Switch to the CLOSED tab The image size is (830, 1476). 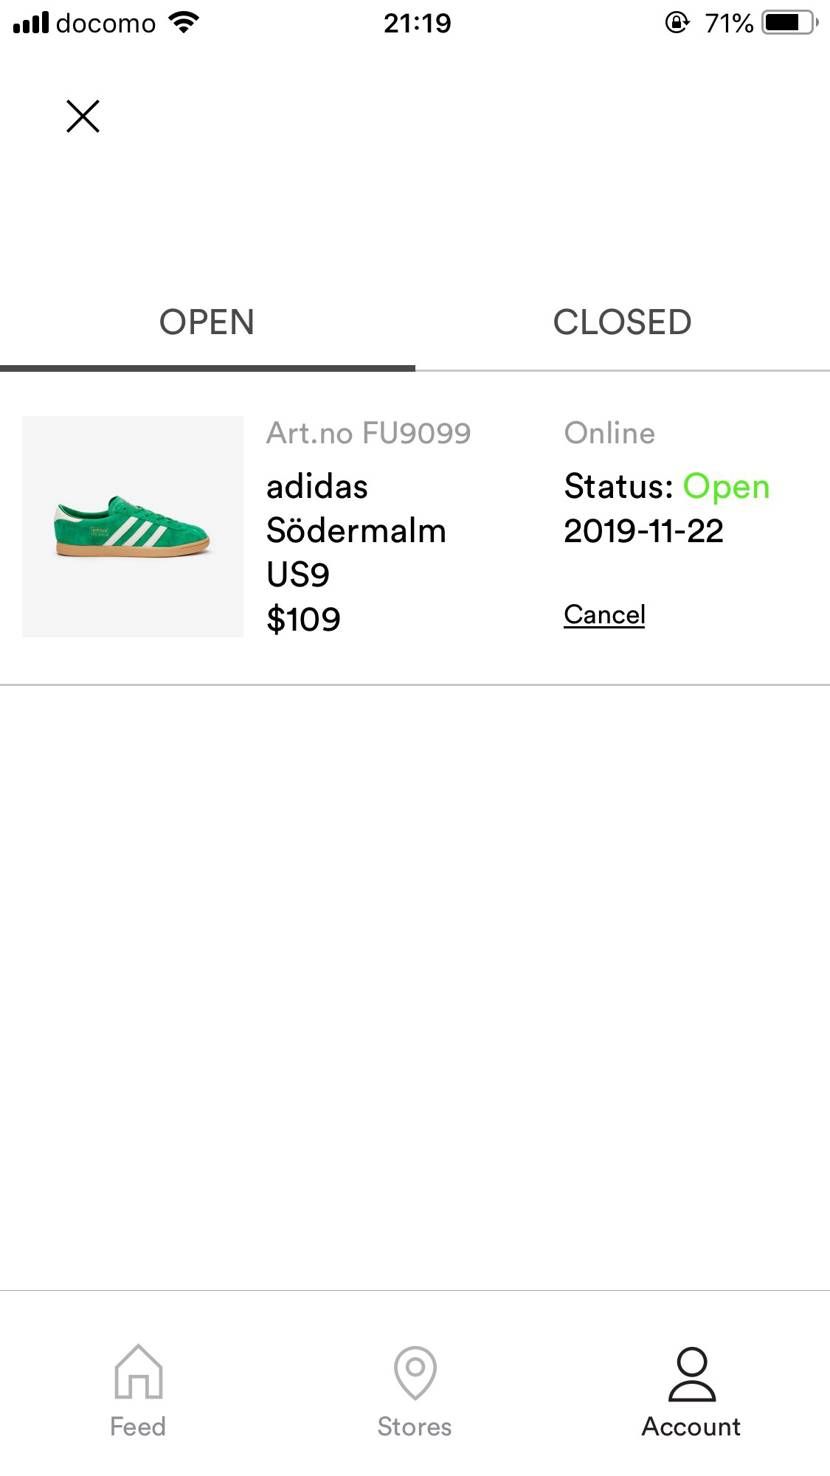pyautogui.click(x=622, y=322)
